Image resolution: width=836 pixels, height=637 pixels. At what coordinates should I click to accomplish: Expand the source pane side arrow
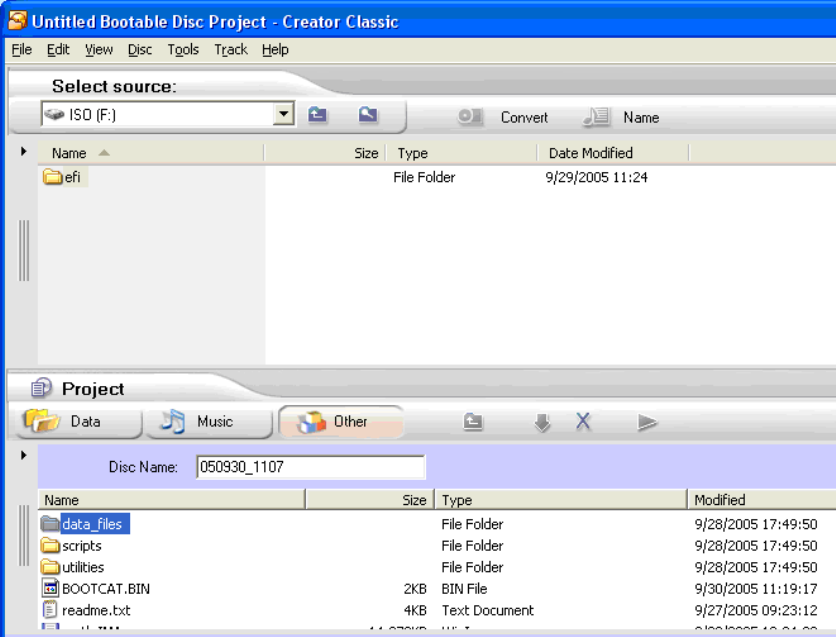click(23, 153)
